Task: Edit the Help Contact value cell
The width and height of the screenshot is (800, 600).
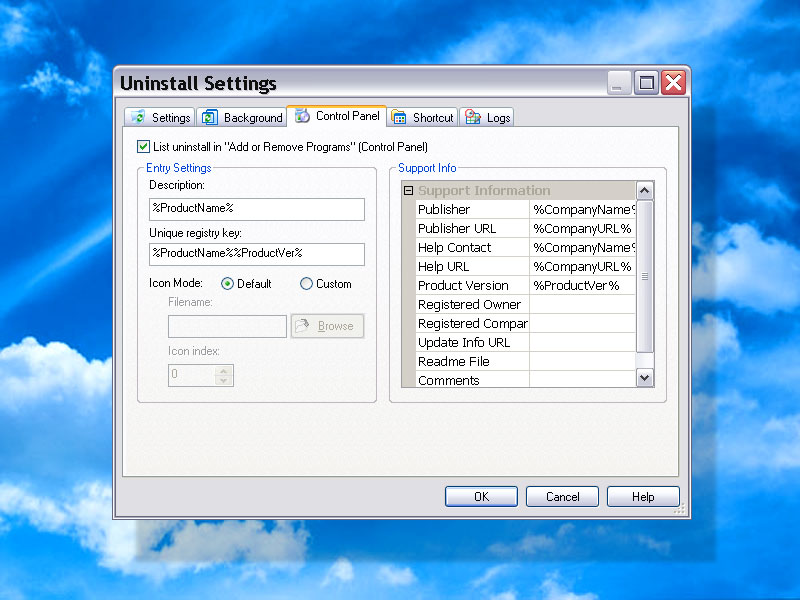Action: pos(582,247)
